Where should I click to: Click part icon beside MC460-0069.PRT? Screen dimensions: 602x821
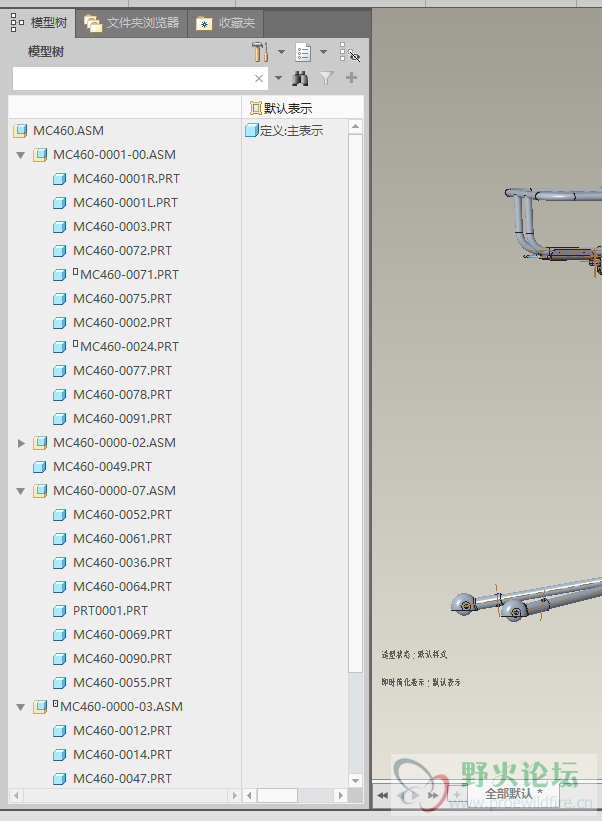60,635
